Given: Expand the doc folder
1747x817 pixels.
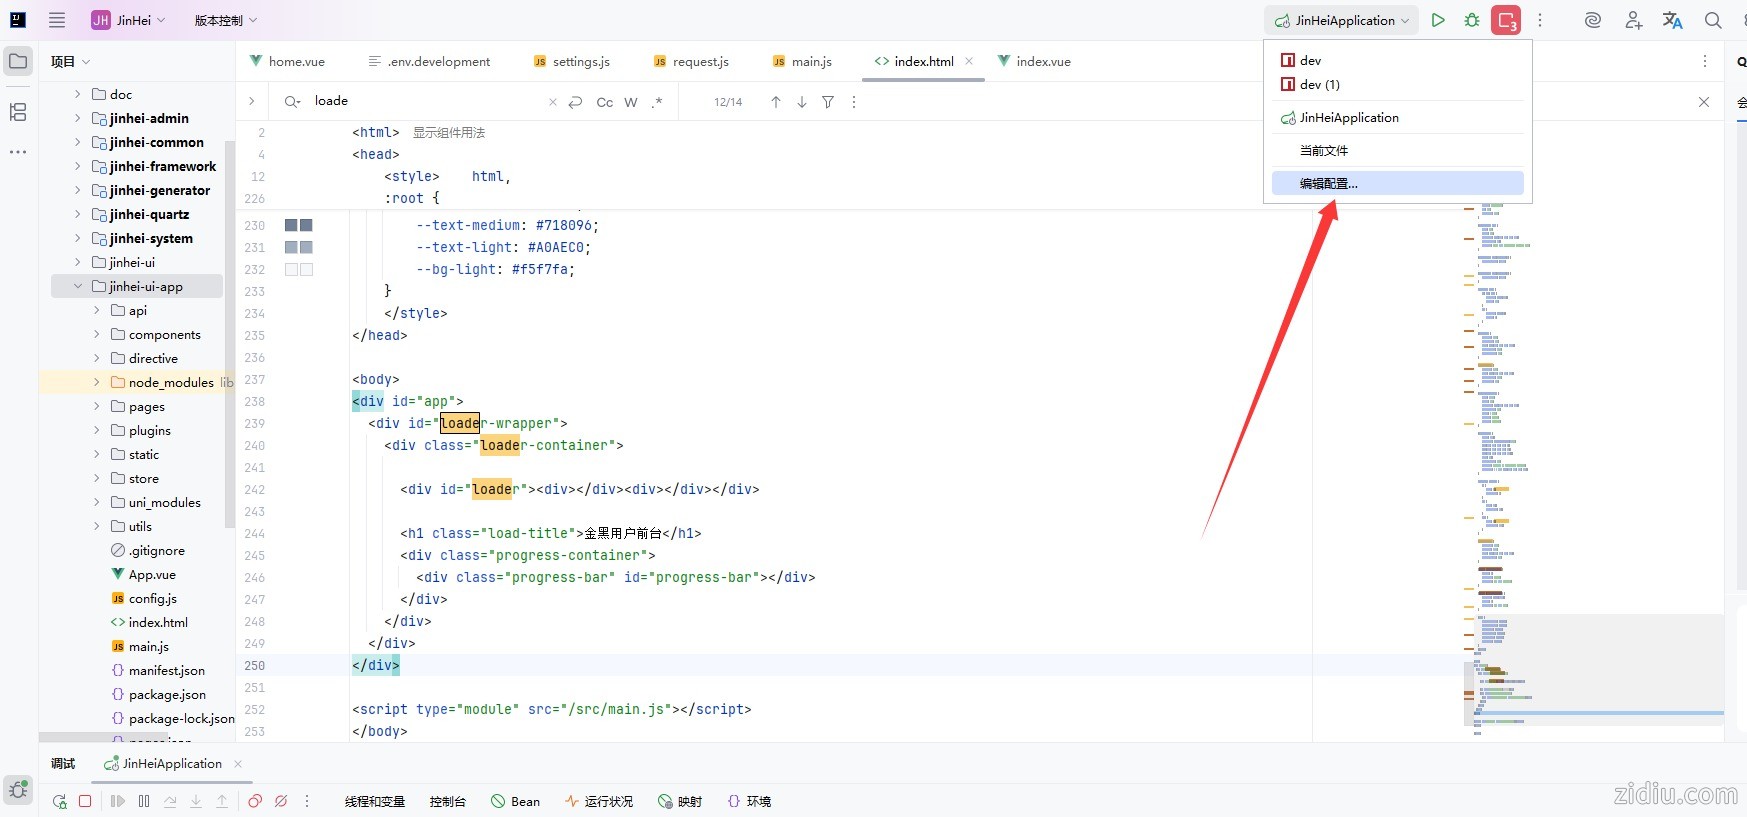Looking at the screenshot, I should pyautogui.click(x=78, y=94).
